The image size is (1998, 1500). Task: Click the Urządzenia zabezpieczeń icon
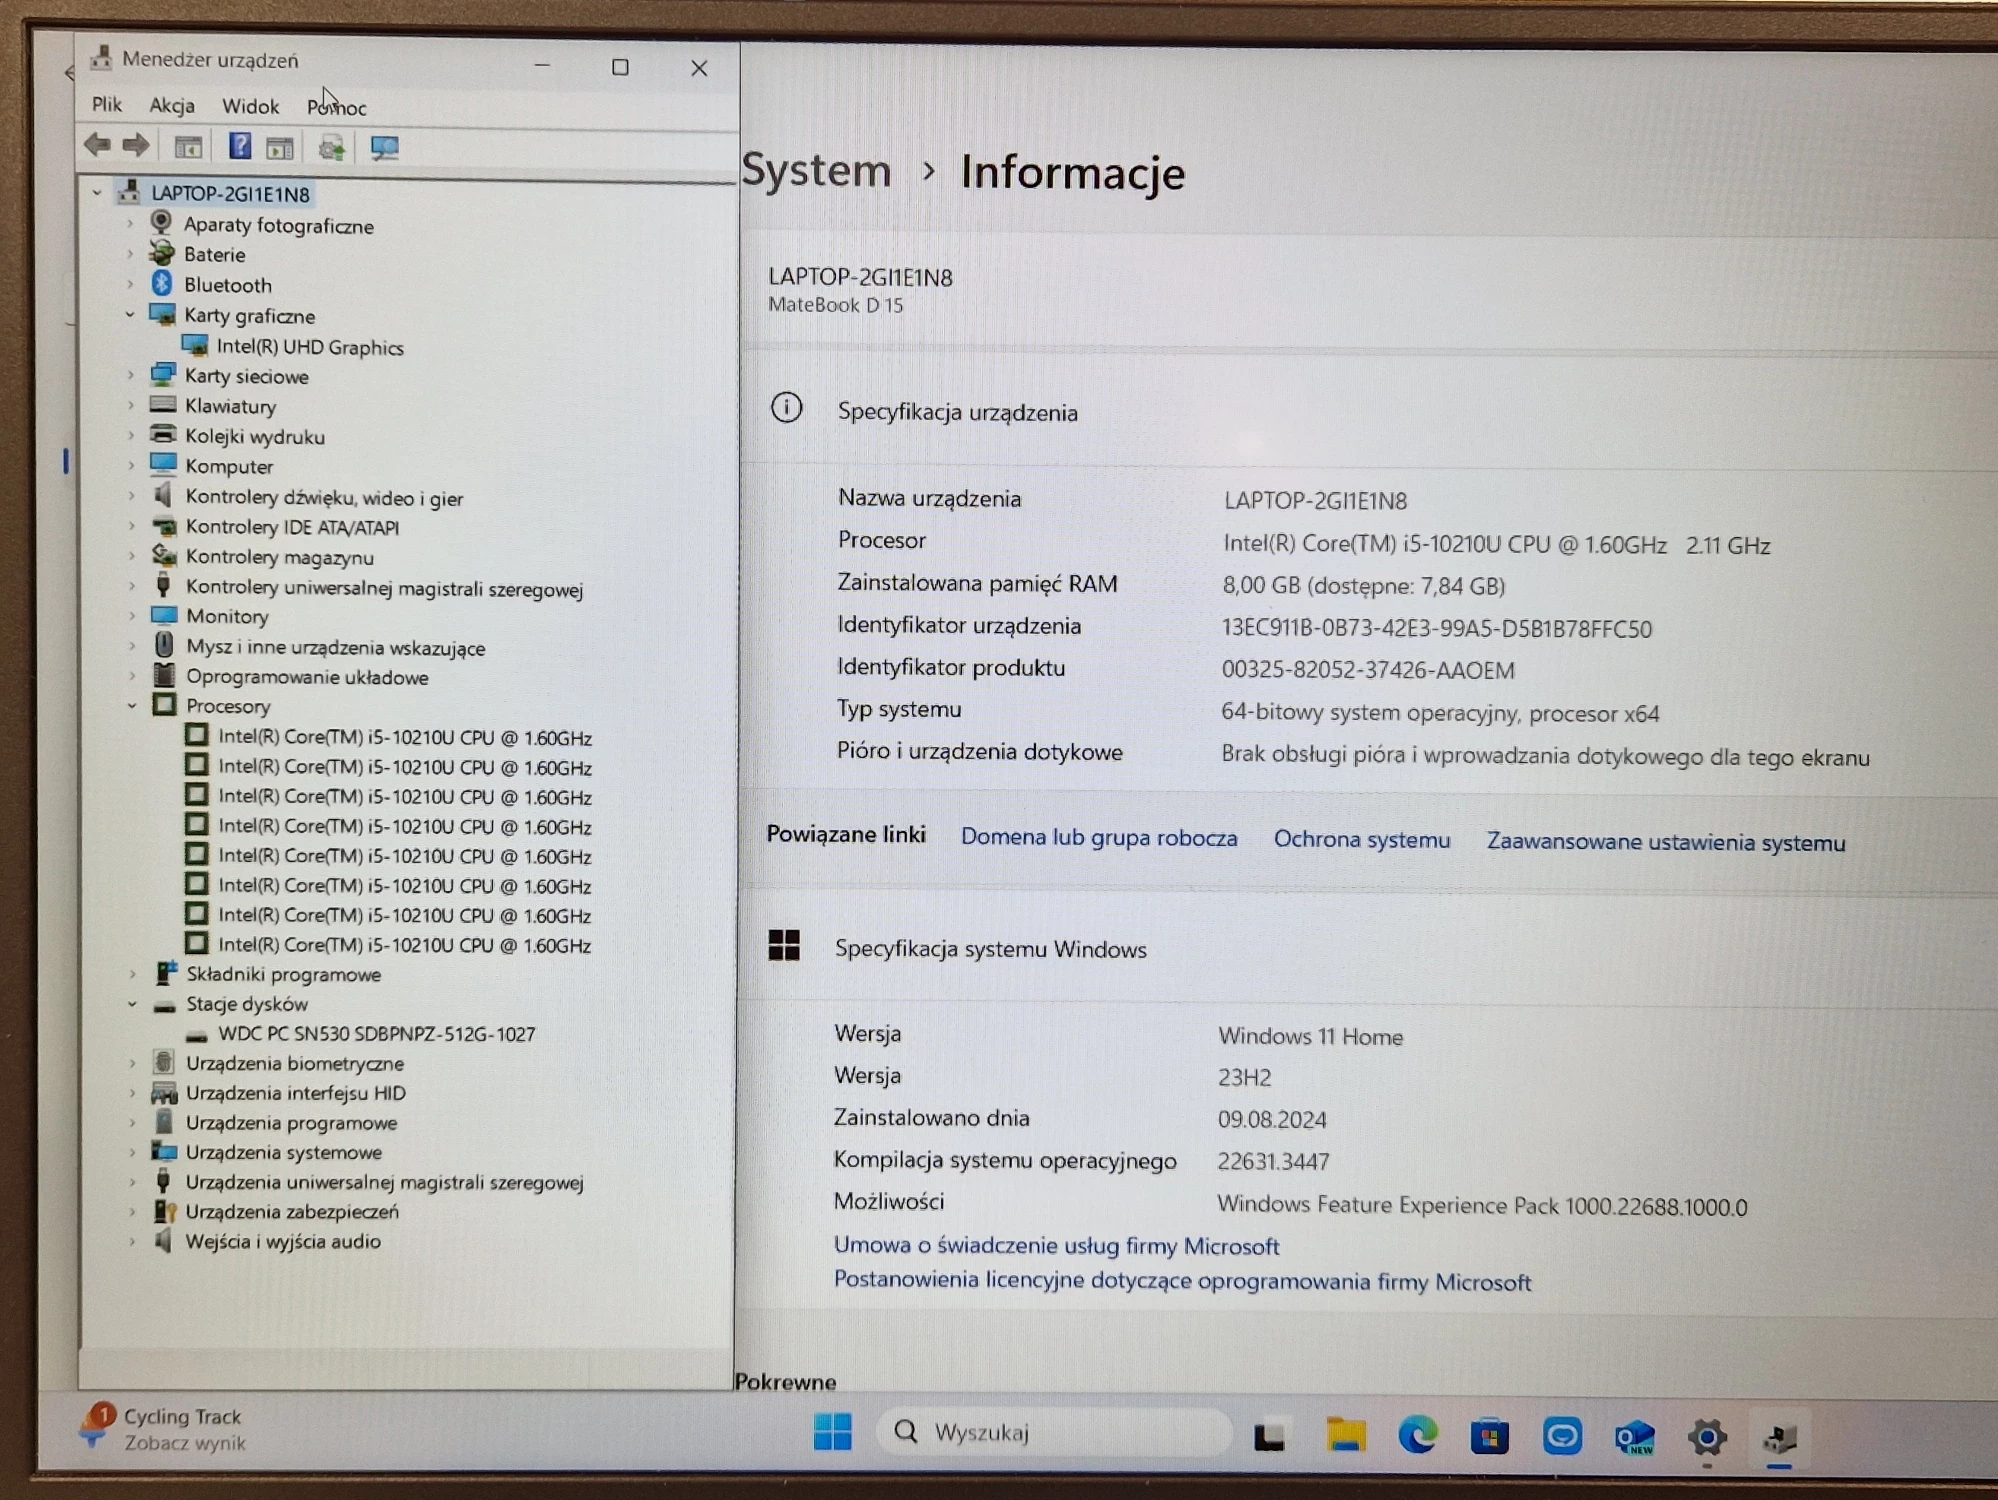(x=164, y=1211)
